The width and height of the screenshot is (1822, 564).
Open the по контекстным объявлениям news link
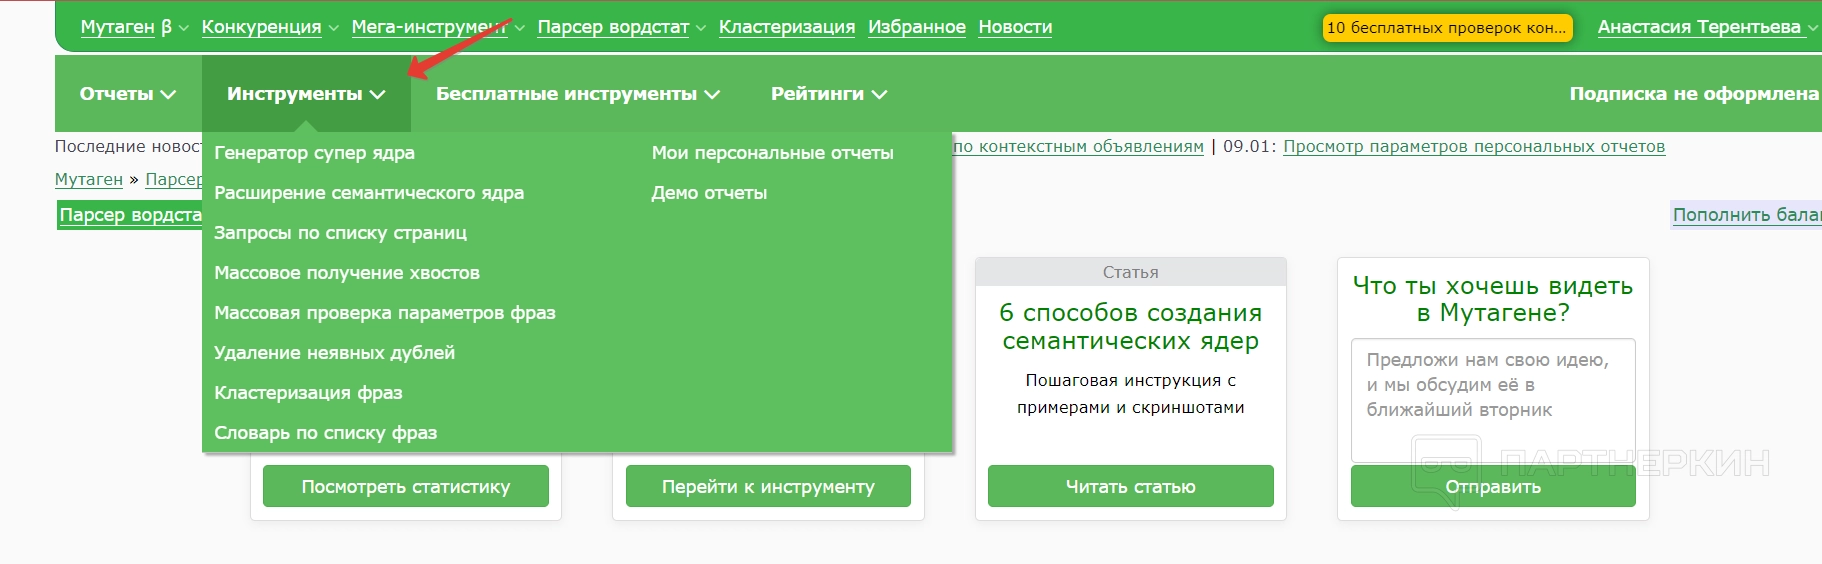[x=1079, y=146]
